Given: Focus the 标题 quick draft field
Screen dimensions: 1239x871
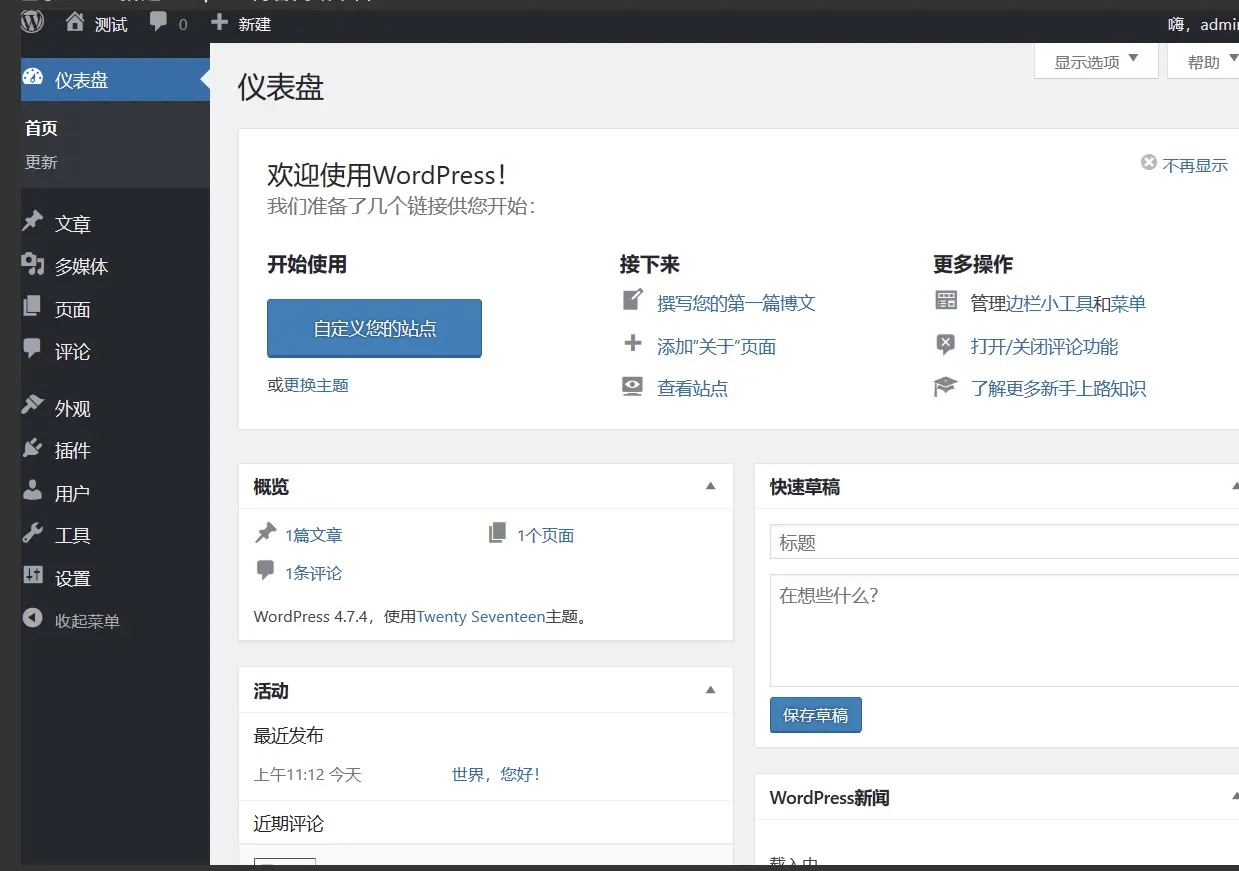Looking at the screenshot, I should (1004, 542).
